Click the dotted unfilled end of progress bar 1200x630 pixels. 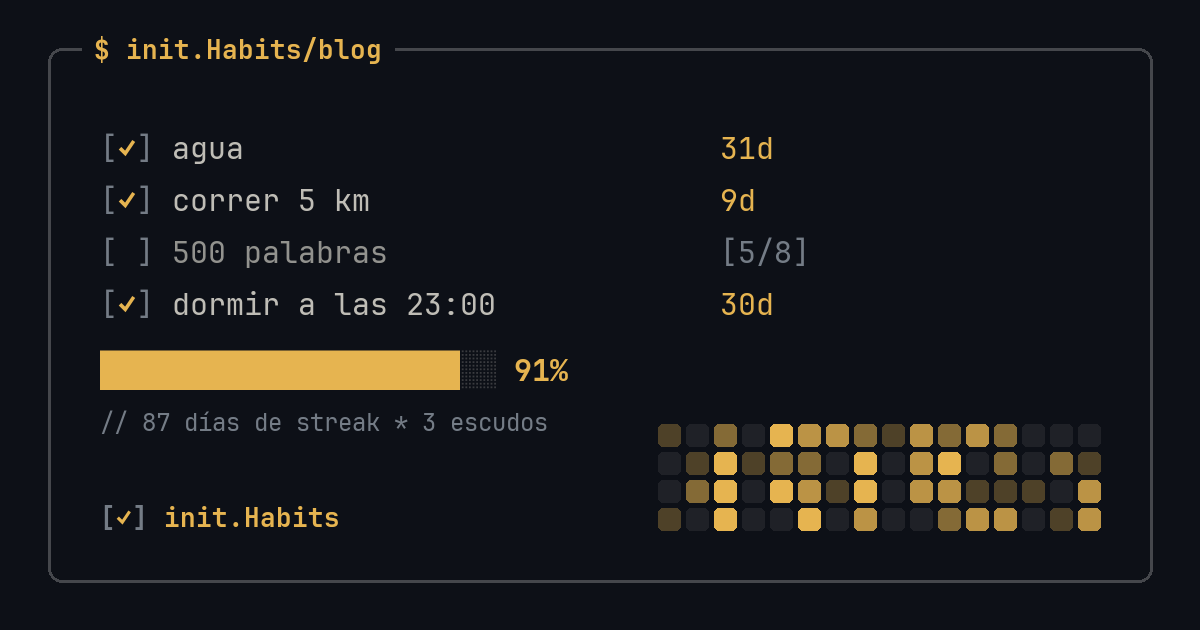[x=478, y=370]
